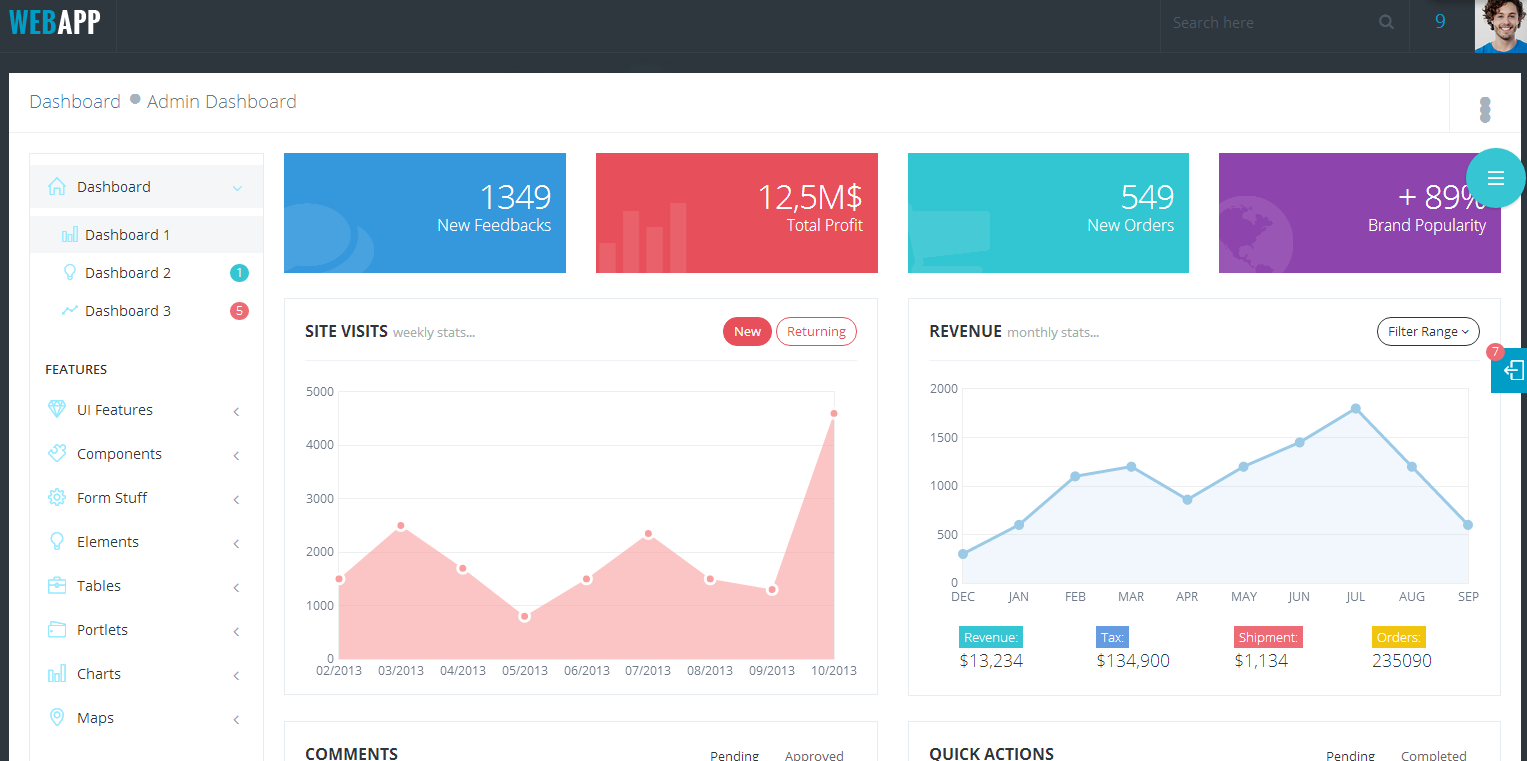The image size is (1527, 761).
Task: Open the teal hamburger menu button
Action: pos(1495,178)
